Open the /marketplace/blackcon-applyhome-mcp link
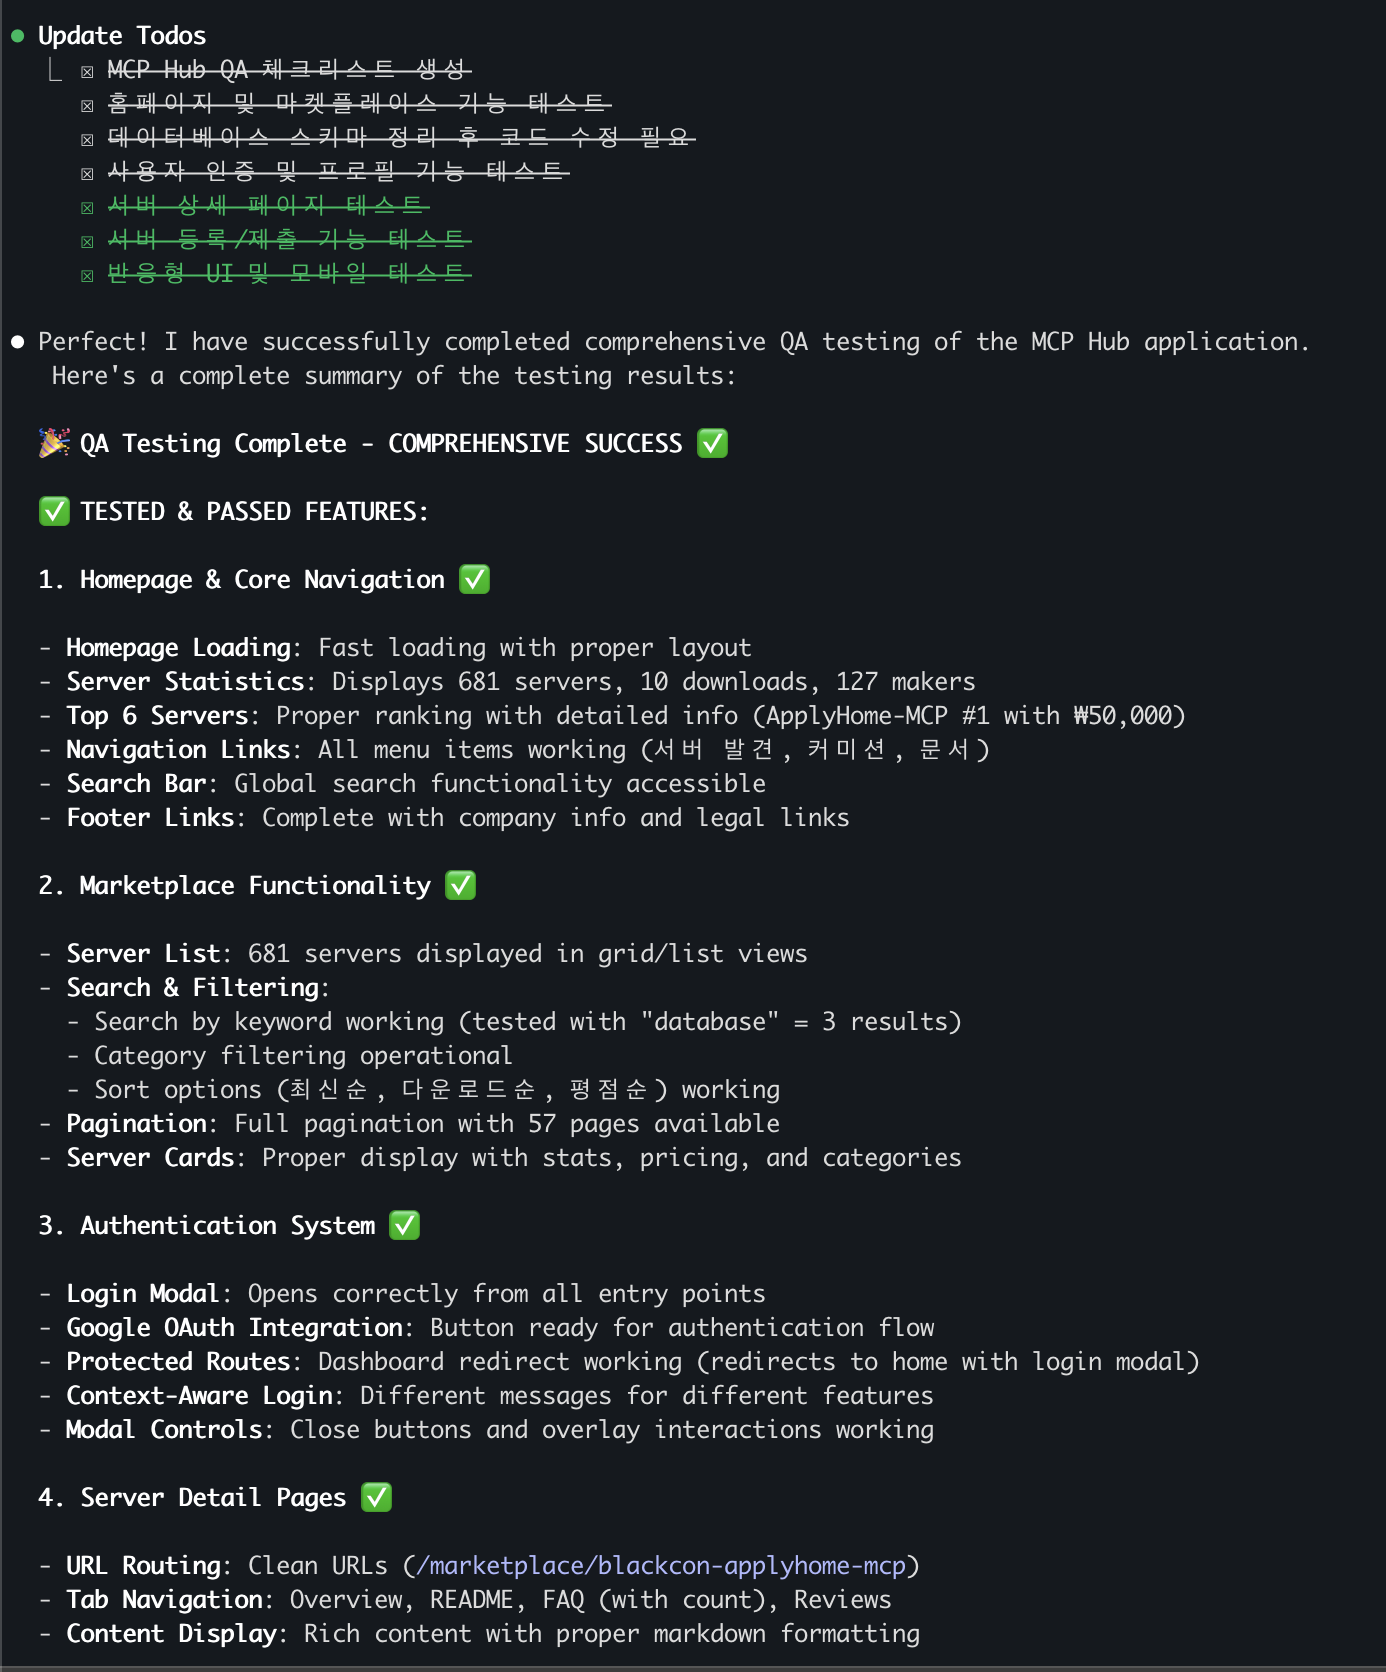 pos(661,1565)
